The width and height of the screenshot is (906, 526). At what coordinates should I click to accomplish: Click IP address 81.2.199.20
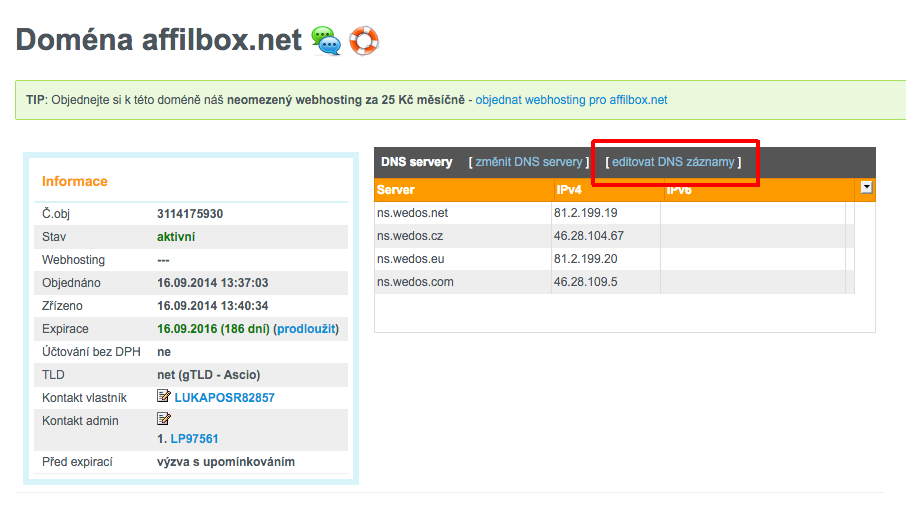click(585, 259)
